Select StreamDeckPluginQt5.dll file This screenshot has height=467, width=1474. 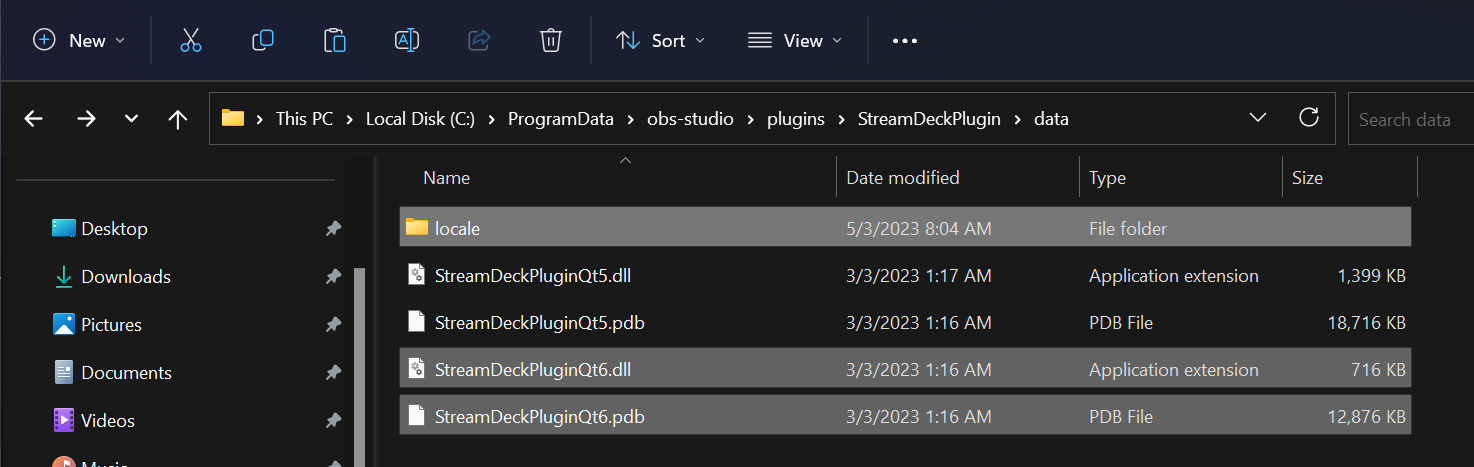coord(905,275)
